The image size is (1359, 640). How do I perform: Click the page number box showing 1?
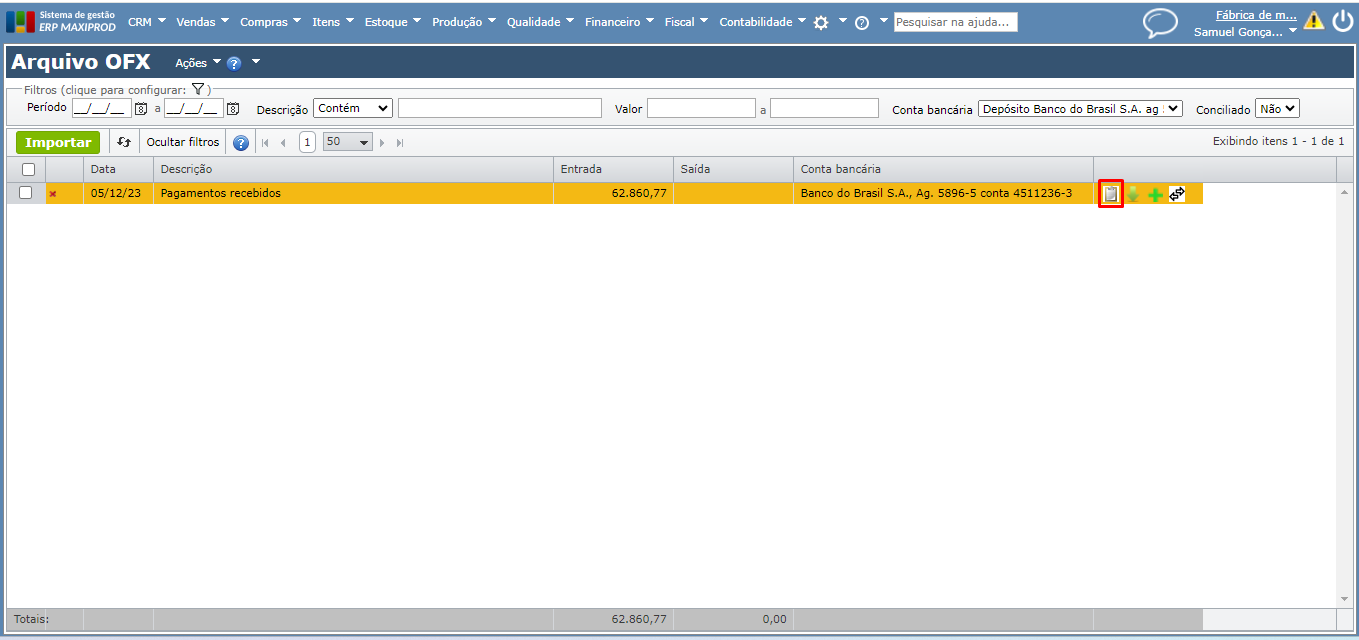[307, 142]
